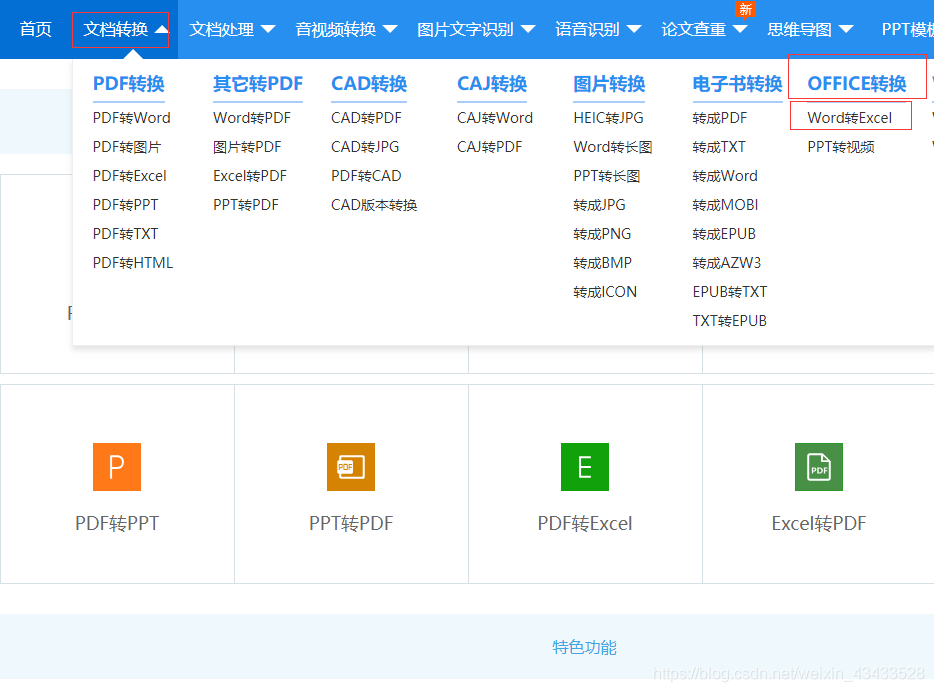Collapse the 文档转换 dropdown menu
This screenshot has height=692, width=934.
pyautogui.click(x=126, y=29)
